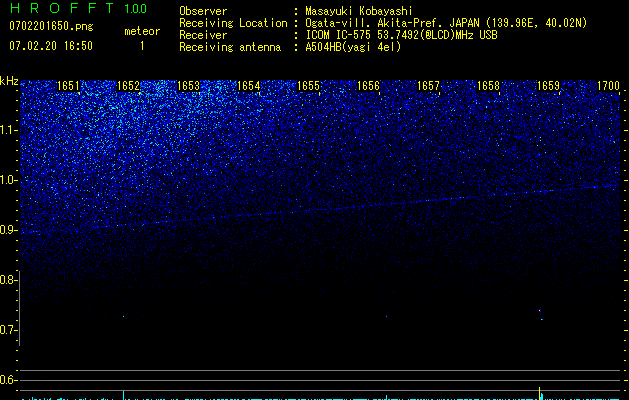
Task: Click the 1653 time marker
Action: (x=189, y=86)
